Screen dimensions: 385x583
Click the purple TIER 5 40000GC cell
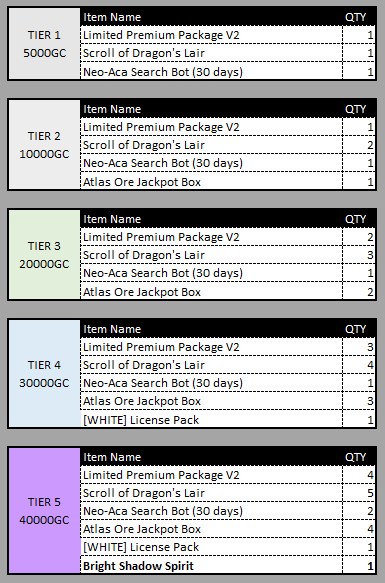[x=44, y=510]
